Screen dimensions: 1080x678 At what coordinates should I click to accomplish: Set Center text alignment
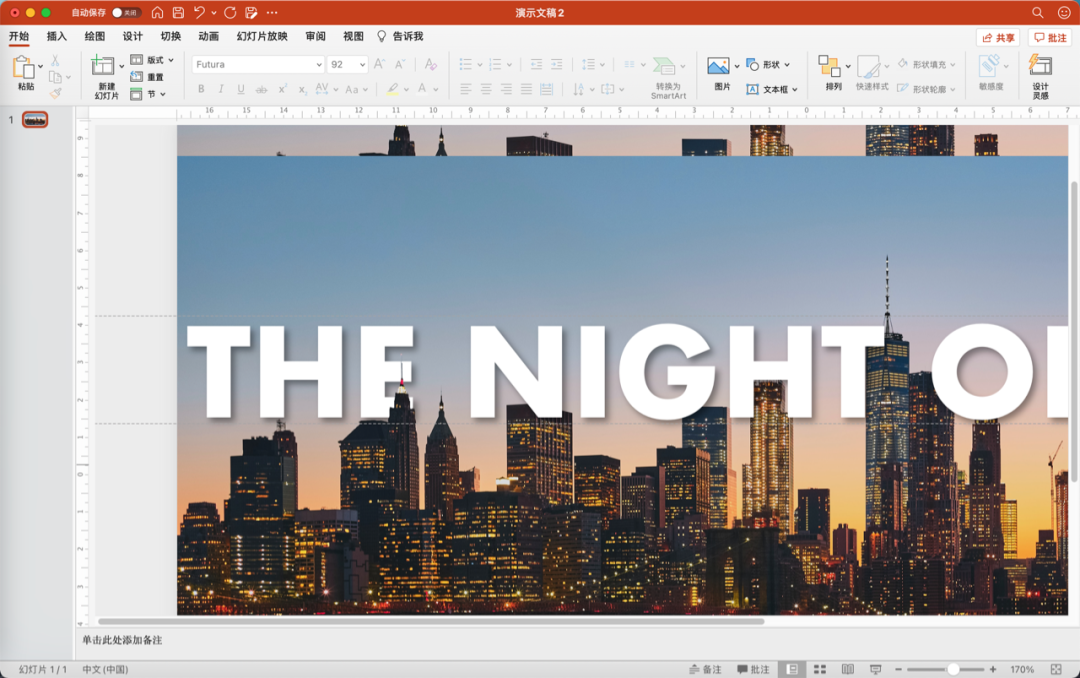coord(486,89)
